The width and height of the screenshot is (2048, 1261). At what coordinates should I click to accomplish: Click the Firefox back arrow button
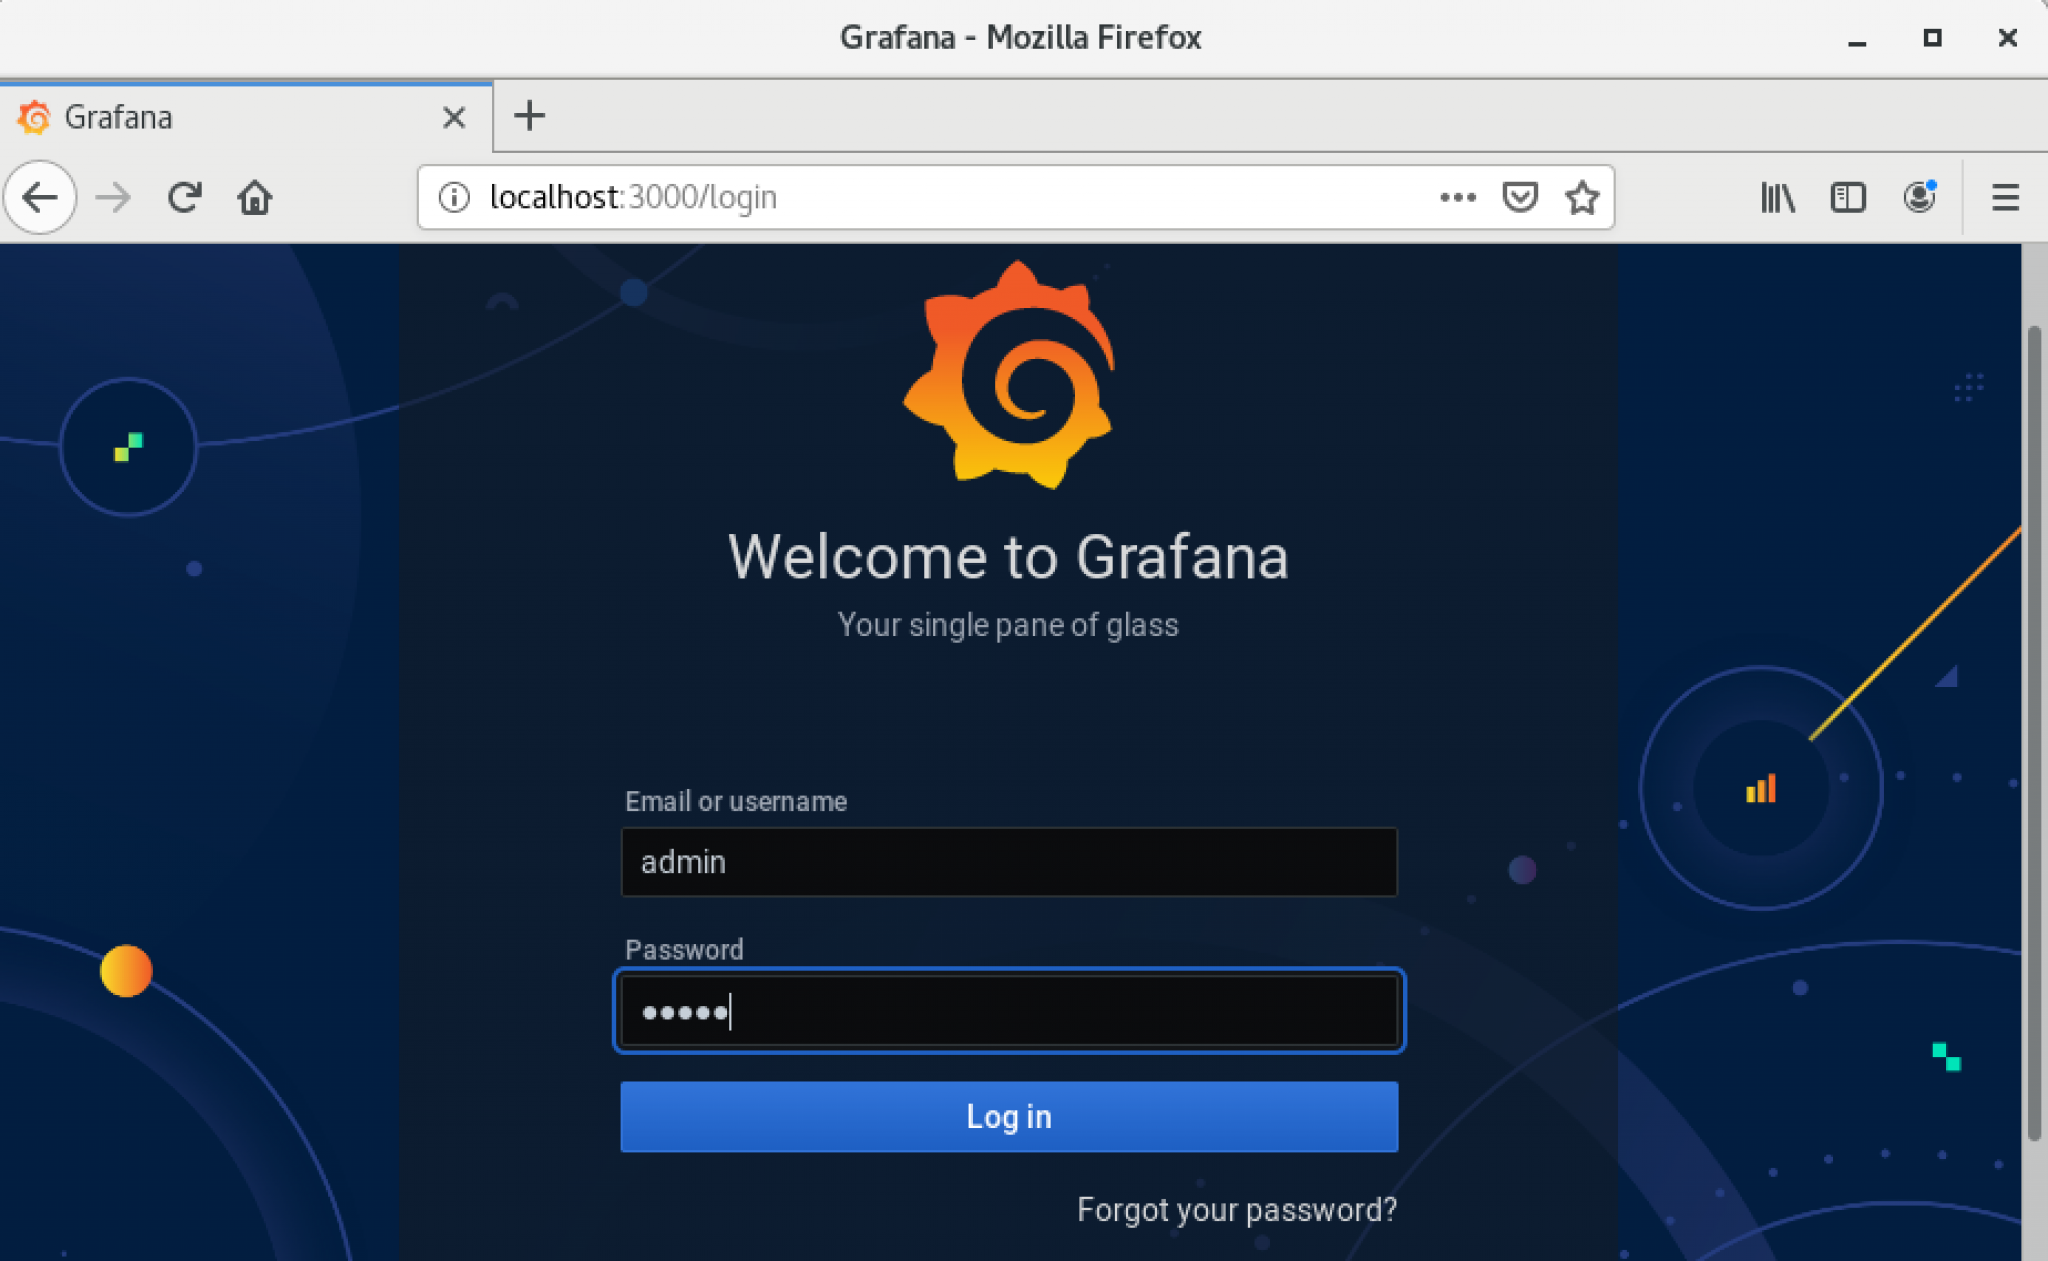[x=40, y=197]
